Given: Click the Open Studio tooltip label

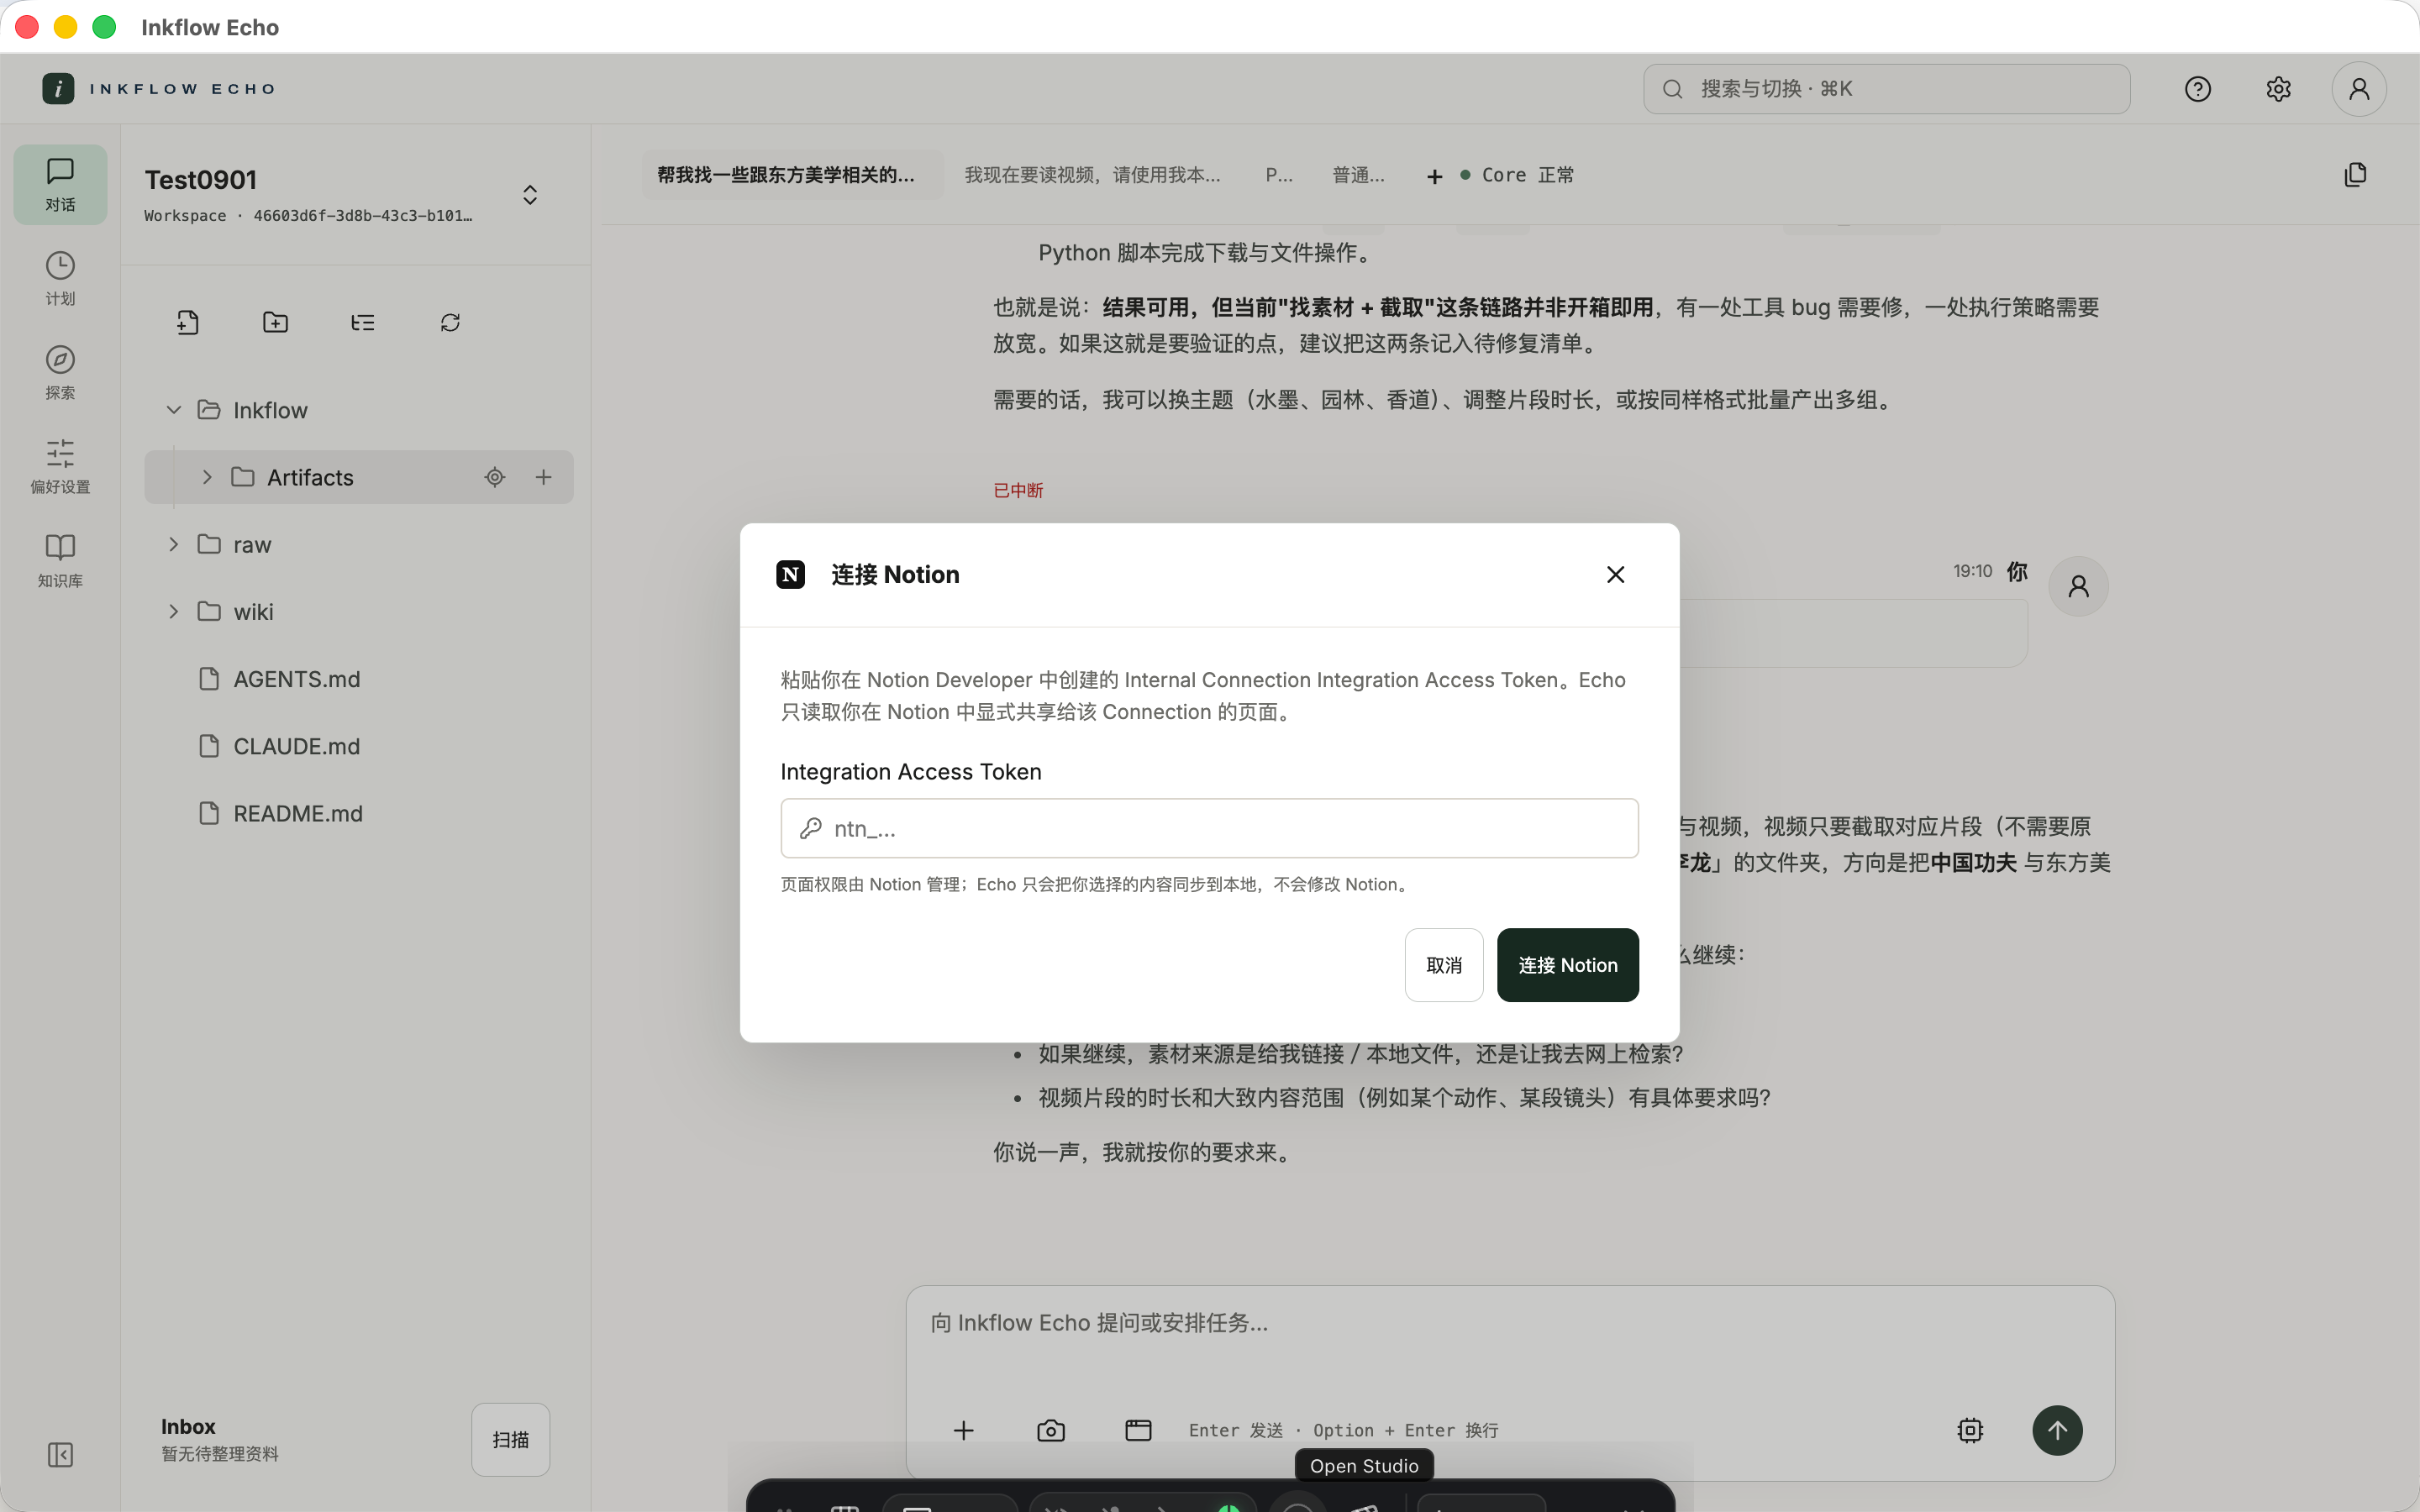Looking at the screenshot, I should click(1364, 1465).
